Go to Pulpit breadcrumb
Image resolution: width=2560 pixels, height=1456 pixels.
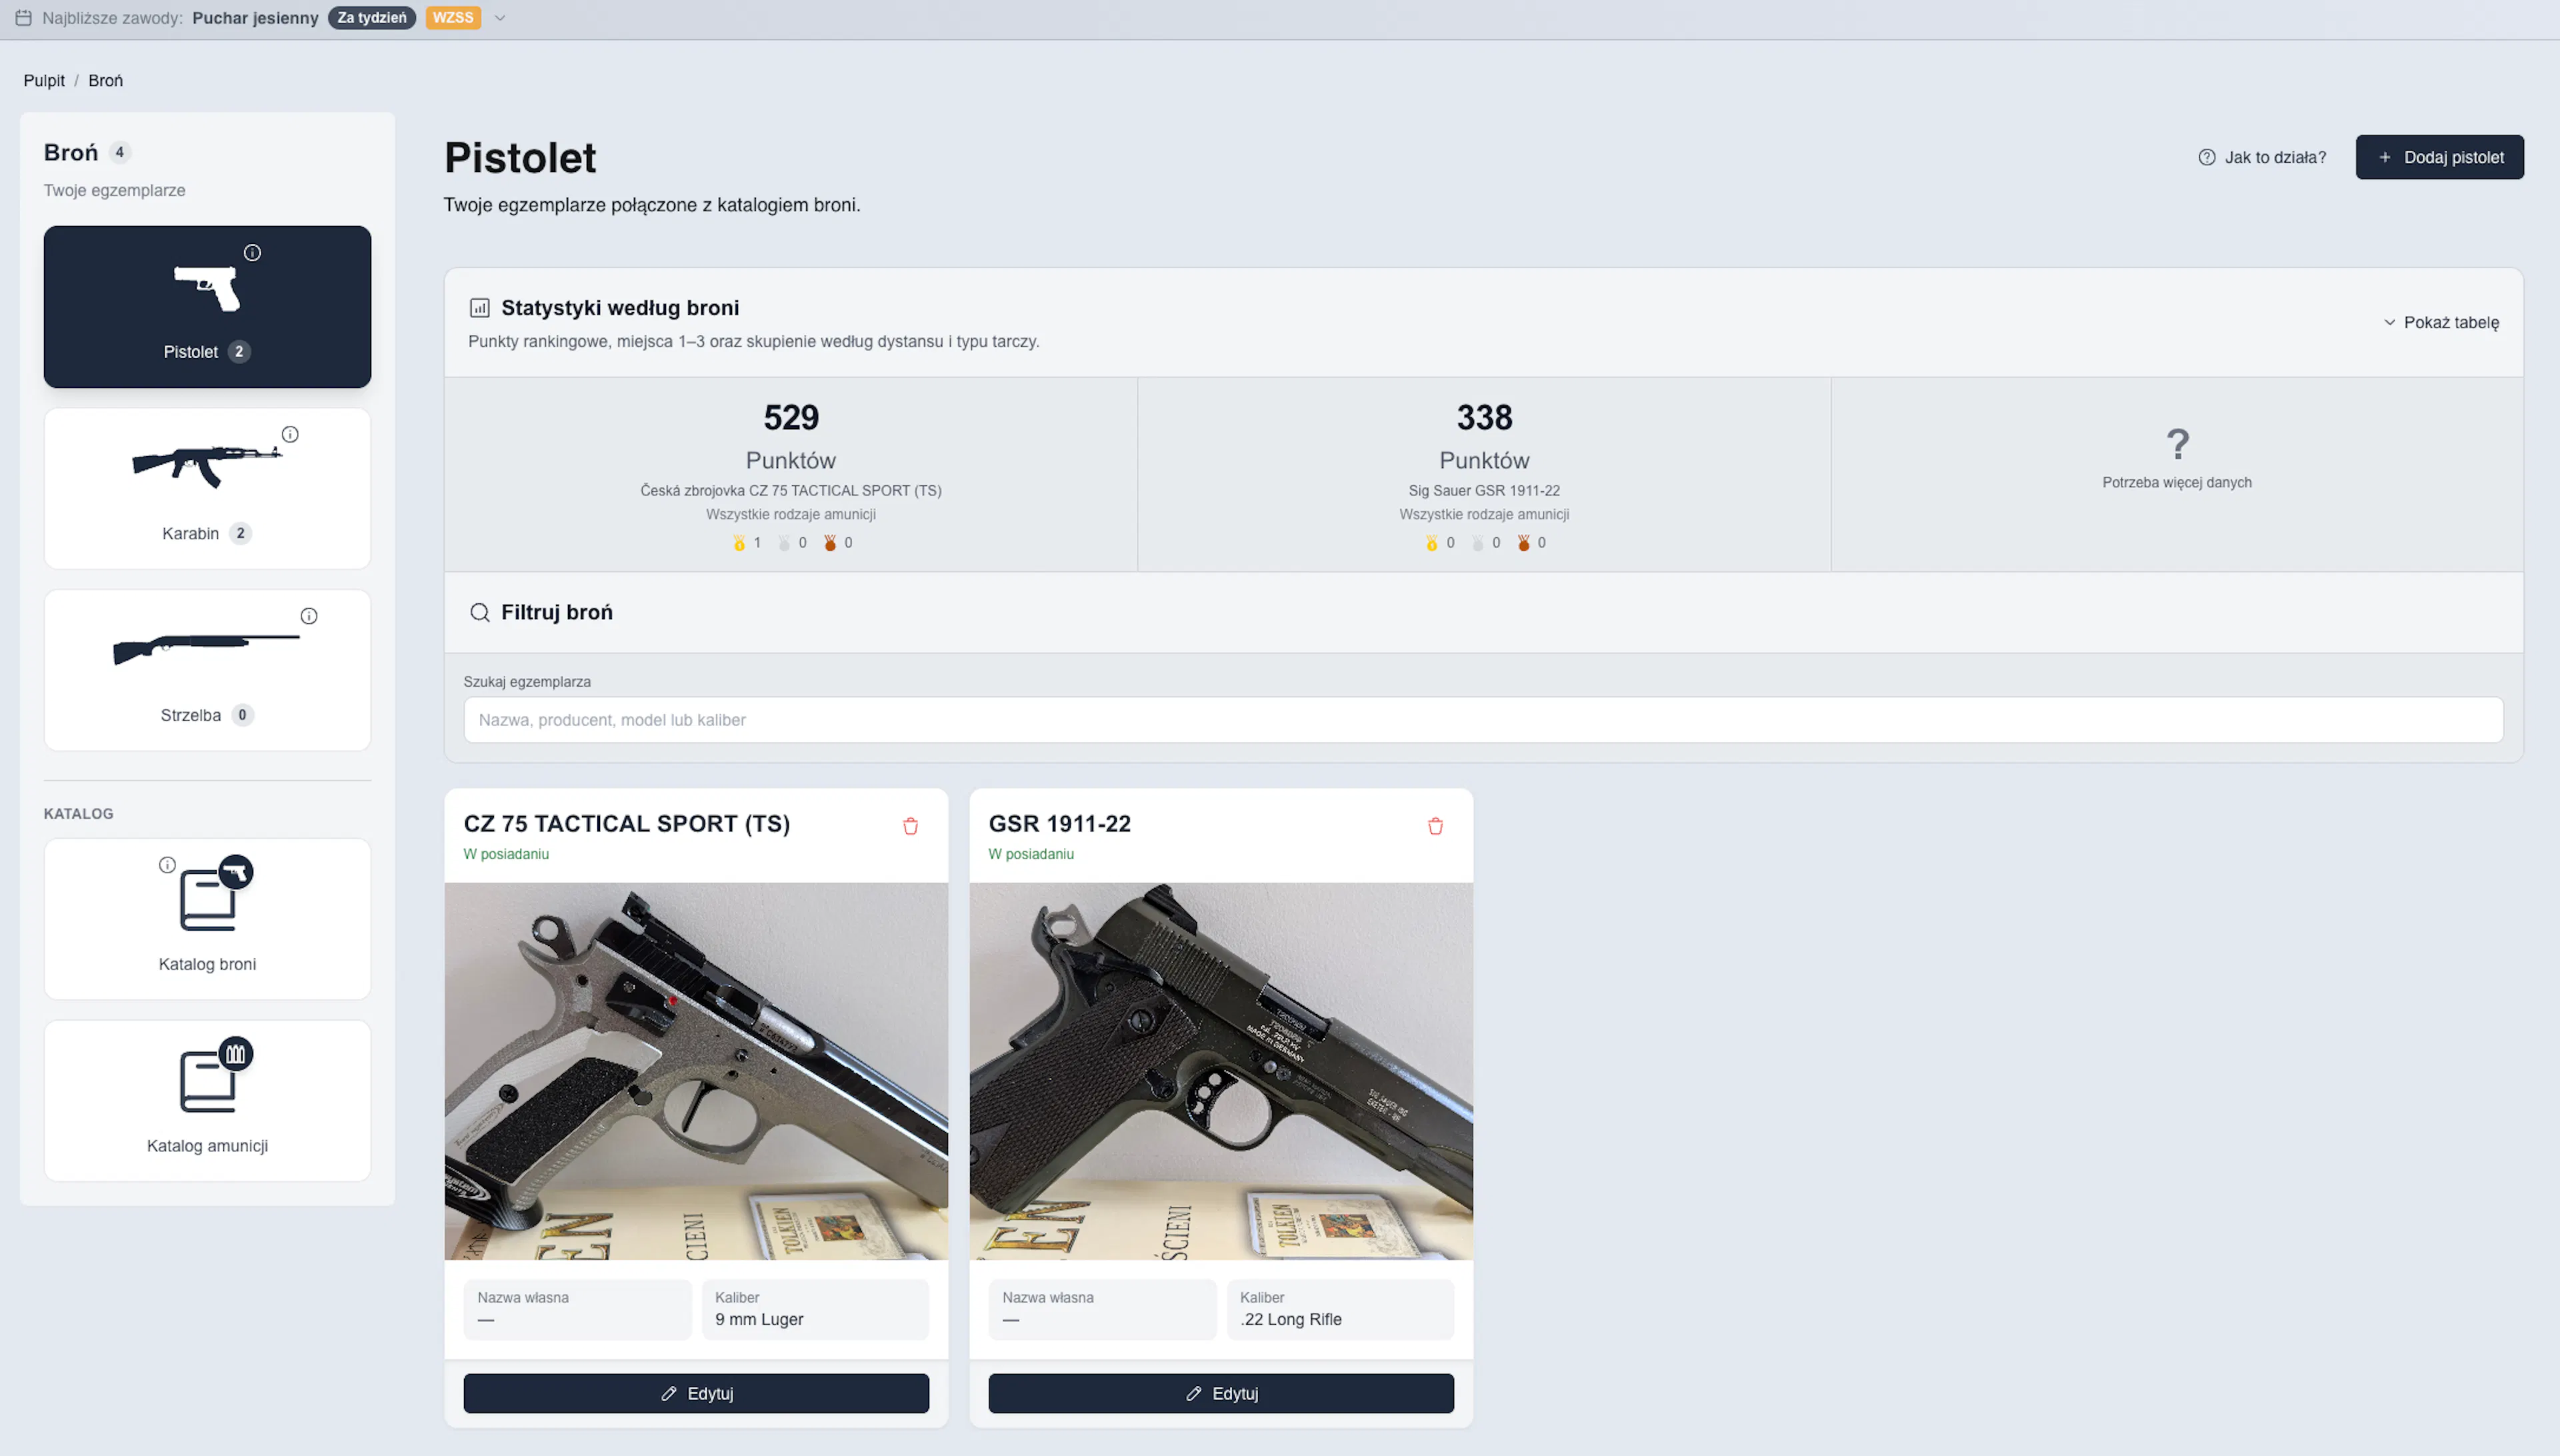44,80
